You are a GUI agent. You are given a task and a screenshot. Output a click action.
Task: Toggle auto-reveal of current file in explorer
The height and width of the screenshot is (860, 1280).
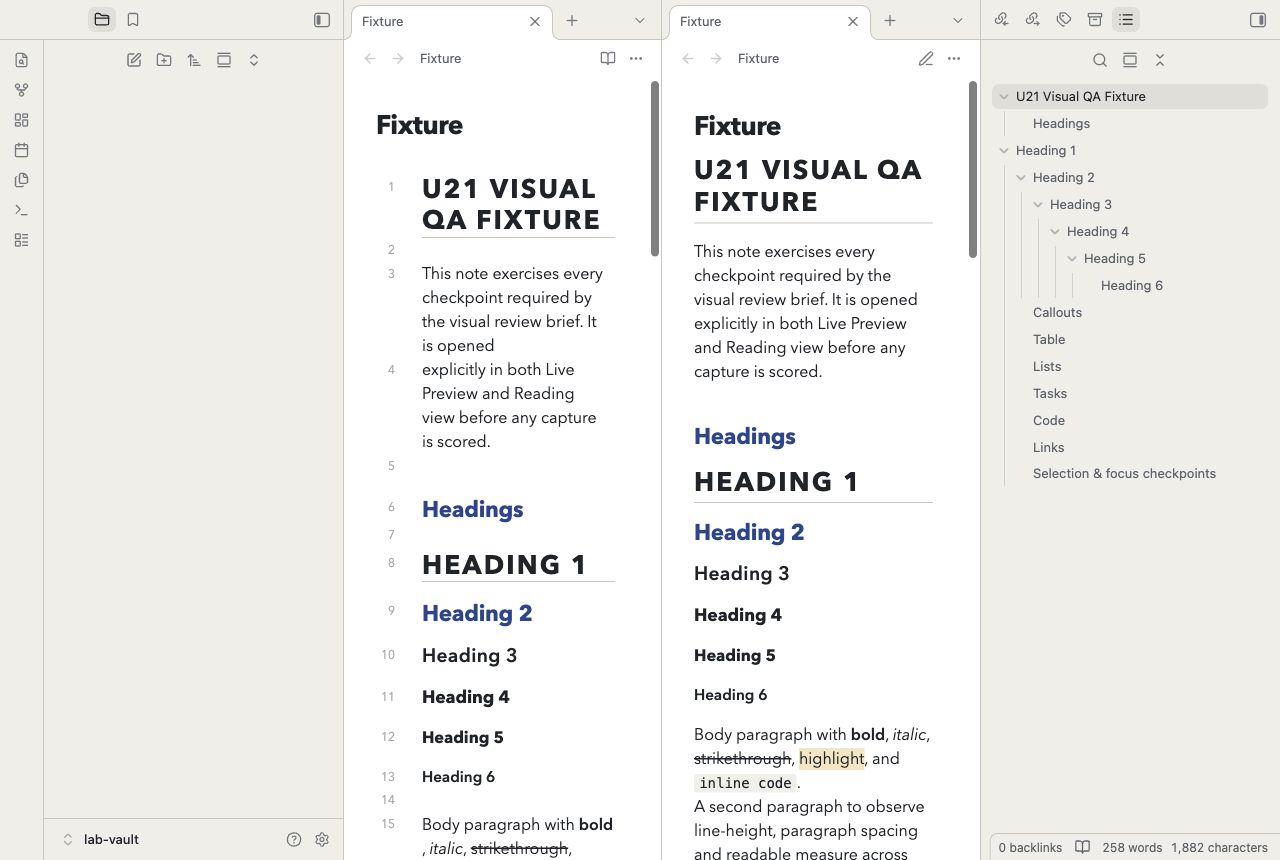(x=224, y=60)
